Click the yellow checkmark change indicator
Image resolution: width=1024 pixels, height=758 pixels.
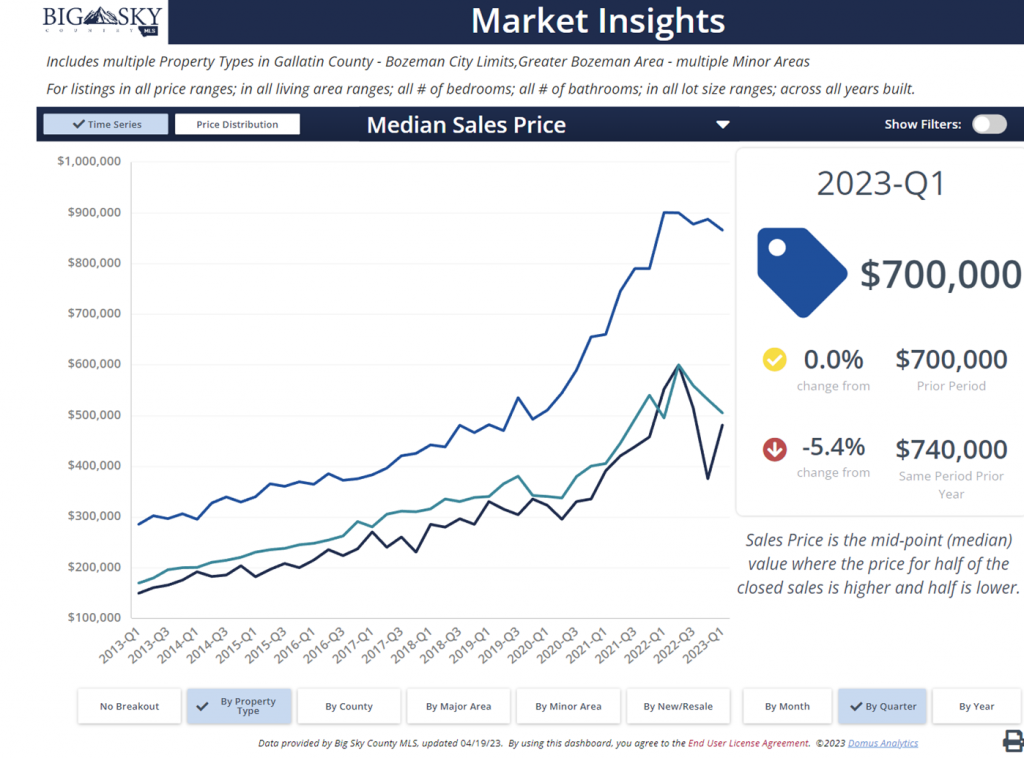pyautogui.click(x=774, y=360)
